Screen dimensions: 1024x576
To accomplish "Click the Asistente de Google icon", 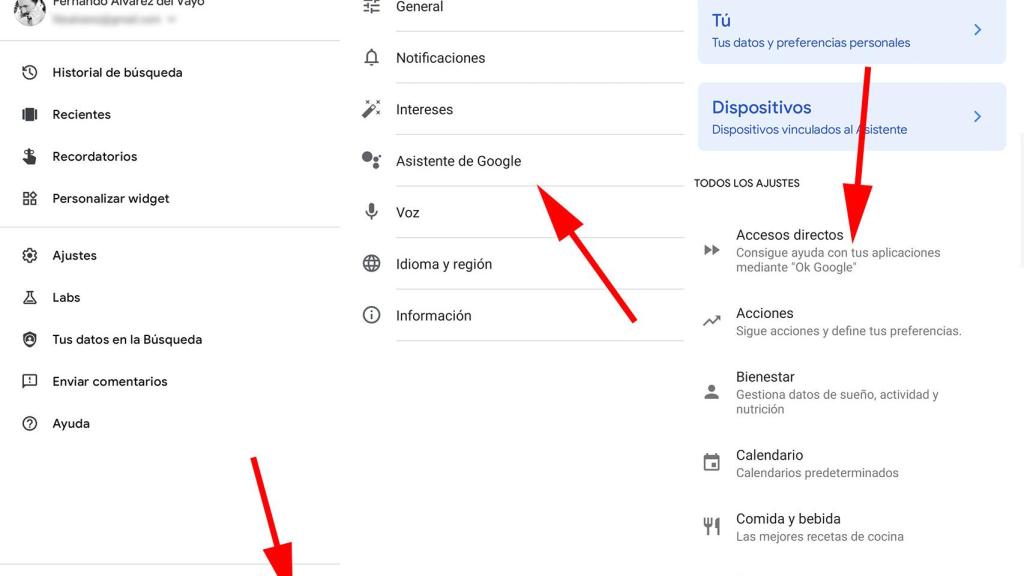I will (372, 161).
